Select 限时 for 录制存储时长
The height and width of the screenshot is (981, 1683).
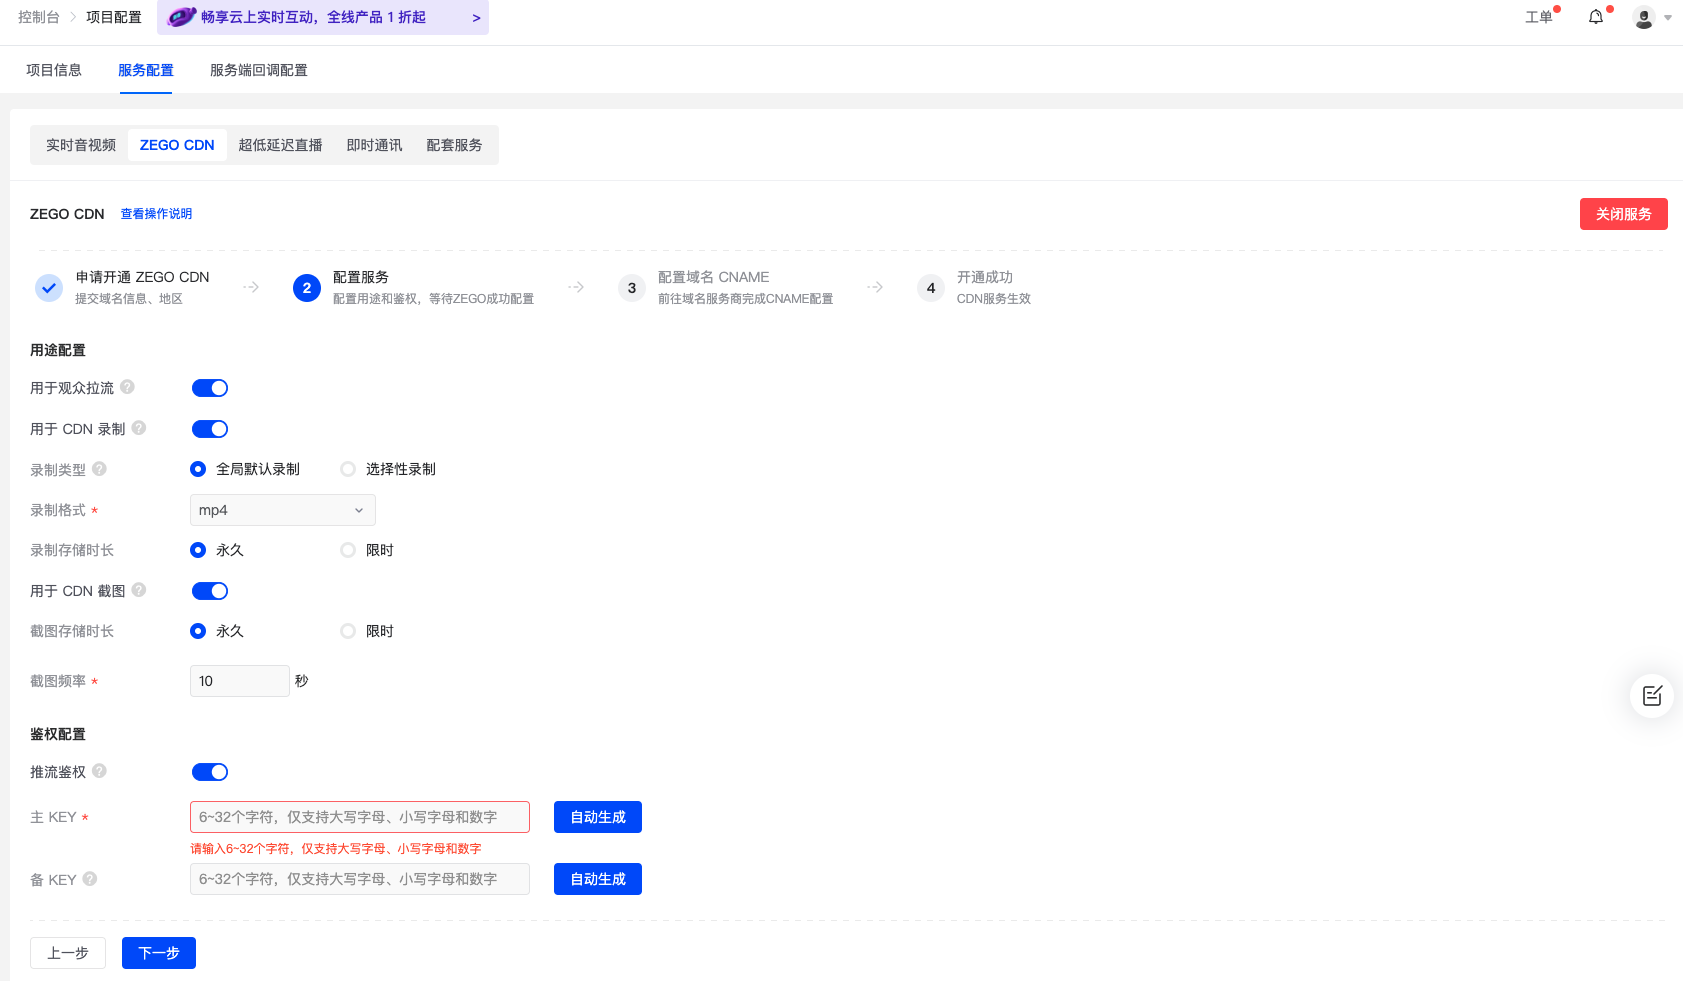point(348,550)
